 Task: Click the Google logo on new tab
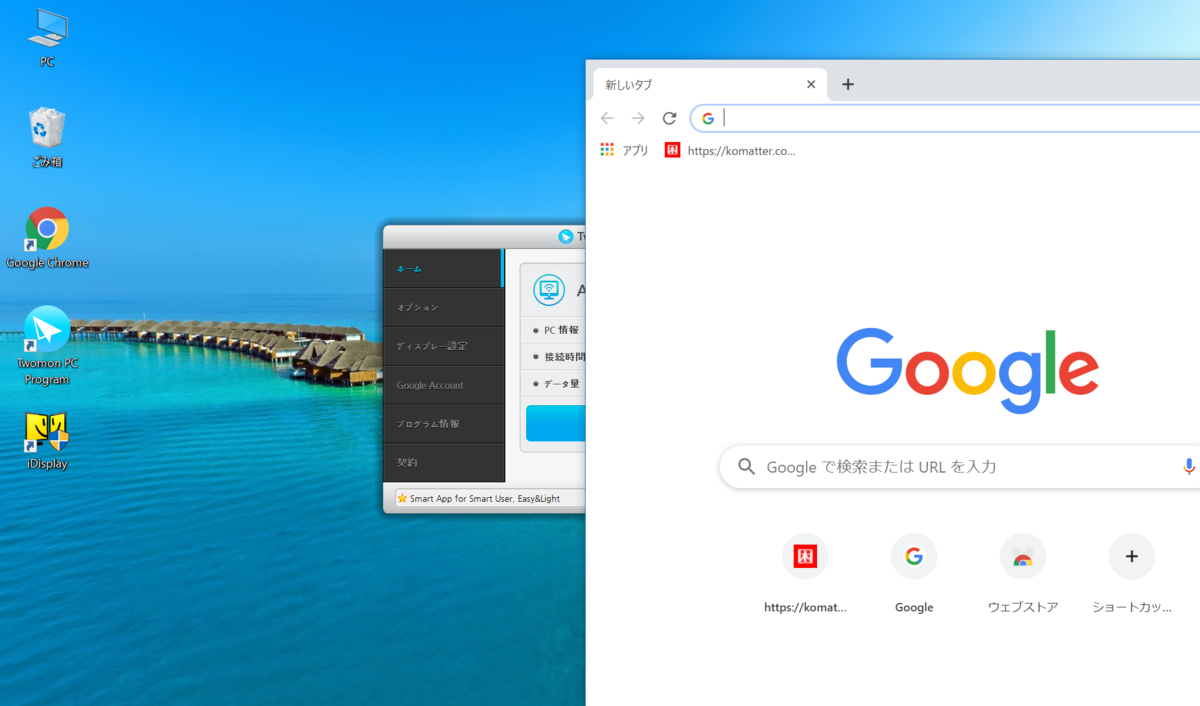pos(967,370)
